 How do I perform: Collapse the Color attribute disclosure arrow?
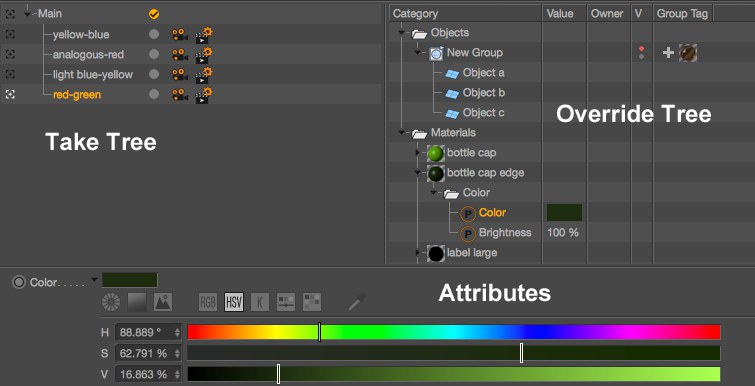click(x=94, y=279)
